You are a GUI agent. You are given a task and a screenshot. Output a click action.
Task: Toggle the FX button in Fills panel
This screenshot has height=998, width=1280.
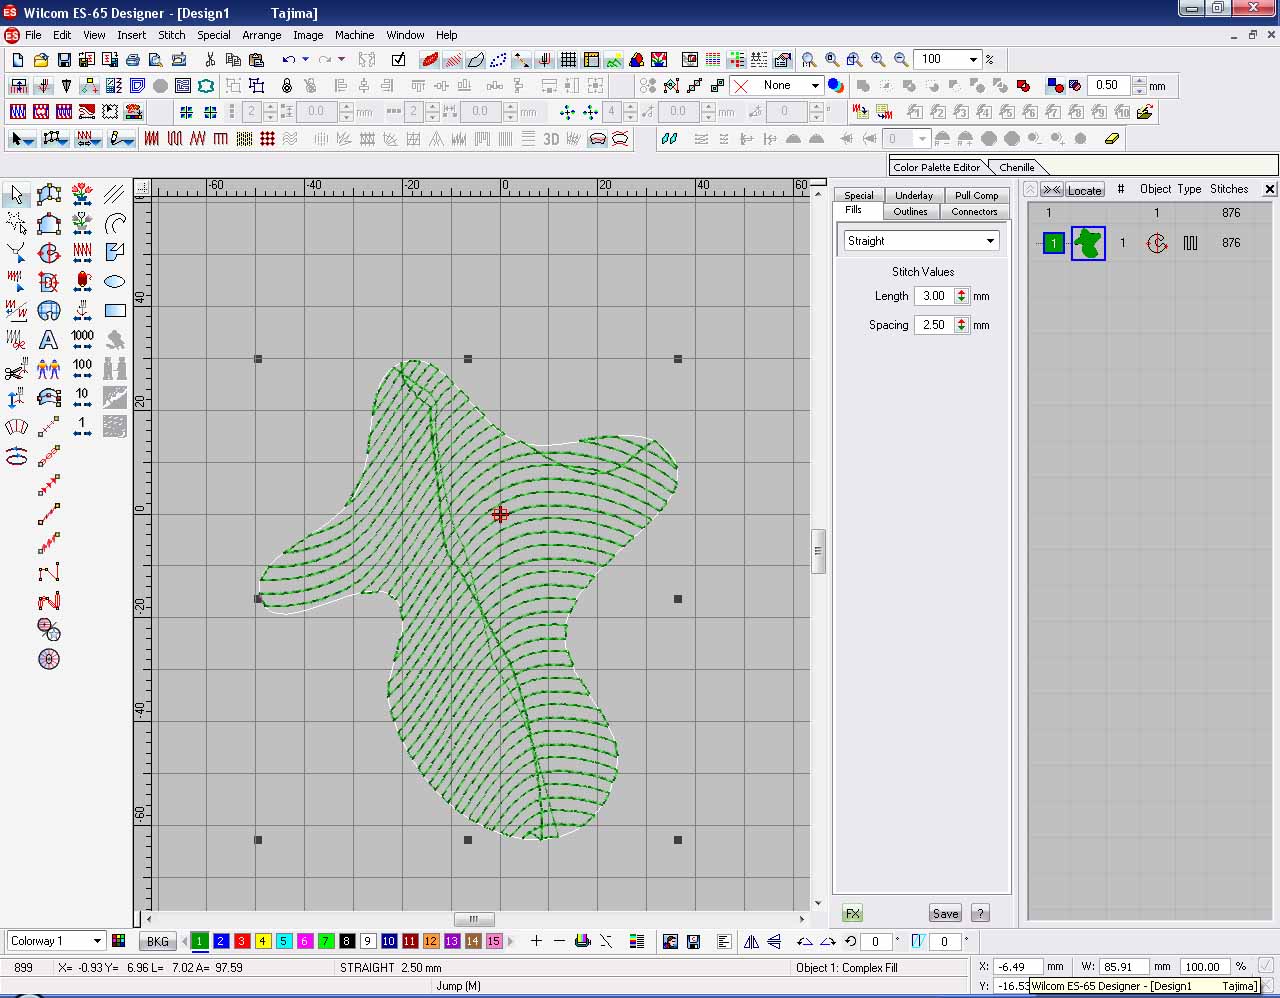(852, 913)
